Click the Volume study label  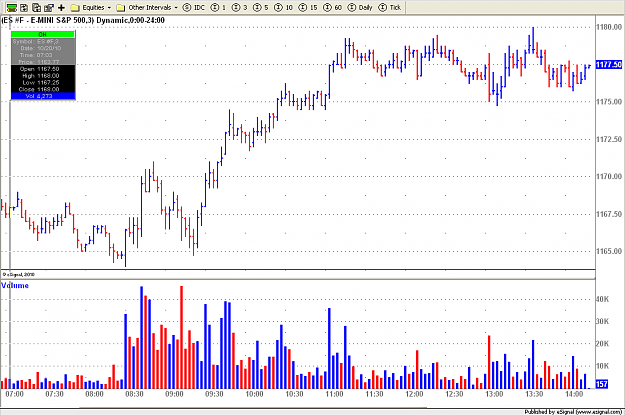click(x=15, y=285)
